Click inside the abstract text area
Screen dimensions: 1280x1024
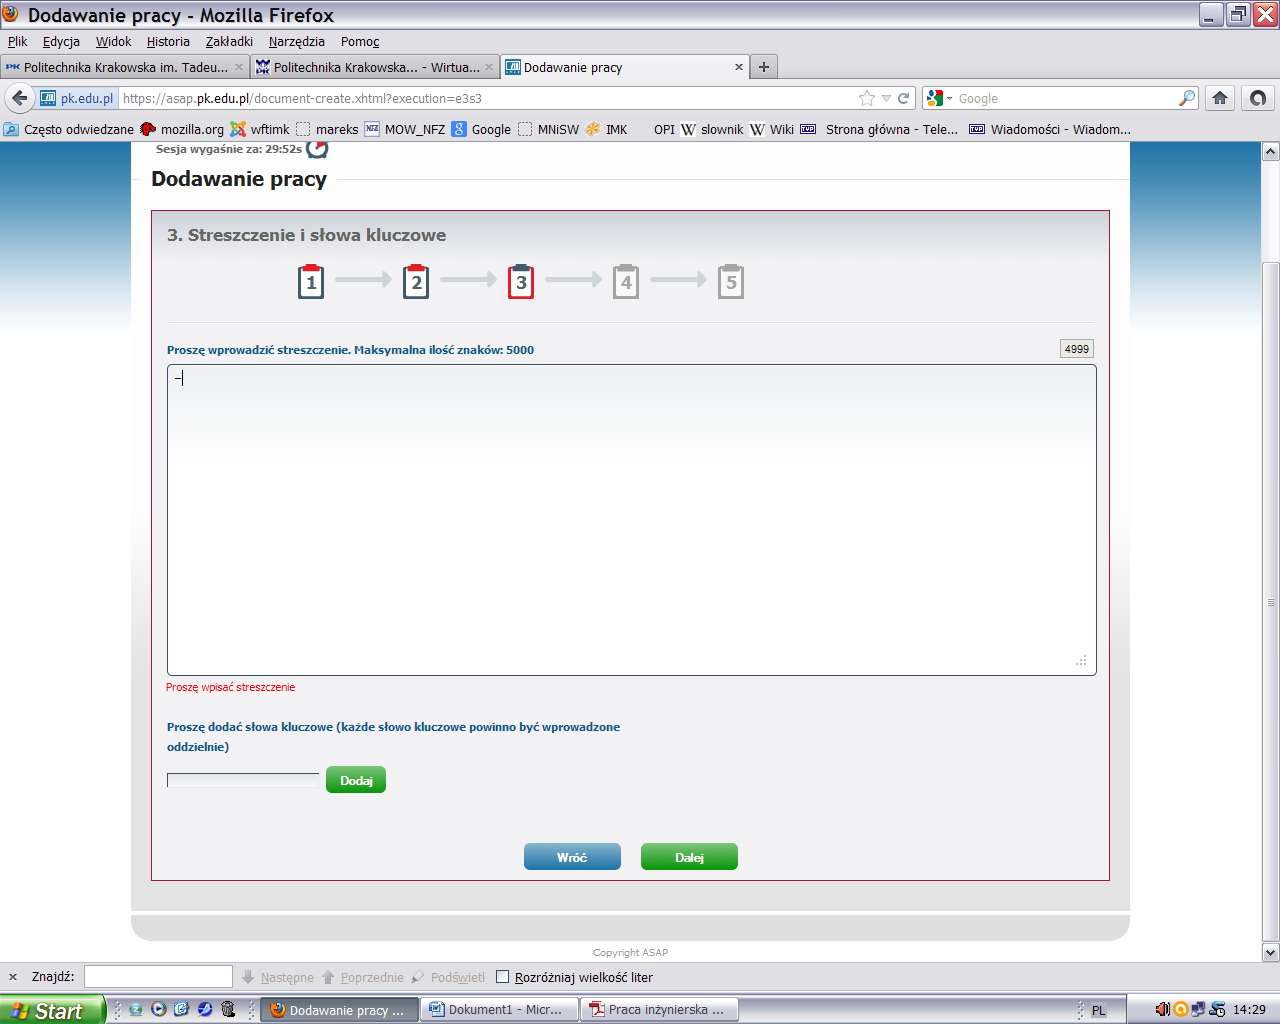632,520
